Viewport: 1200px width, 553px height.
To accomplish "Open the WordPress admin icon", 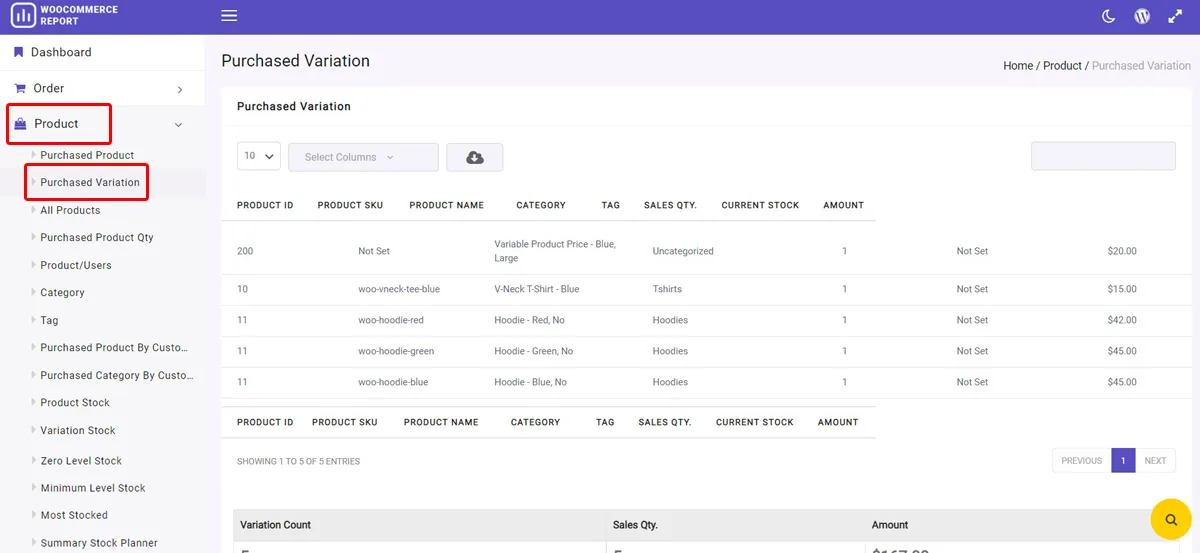I will pyautogui.click(x=1142, y=16).
